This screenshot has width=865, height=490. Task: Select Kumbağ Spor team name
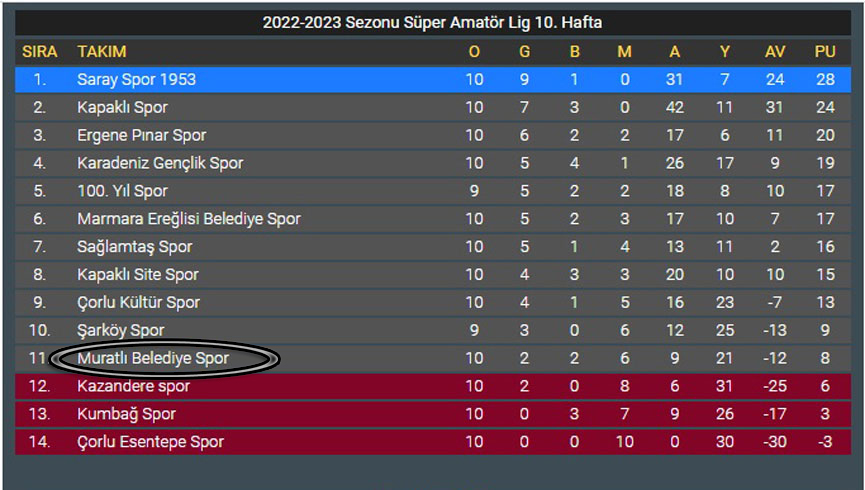coord(126,414)
